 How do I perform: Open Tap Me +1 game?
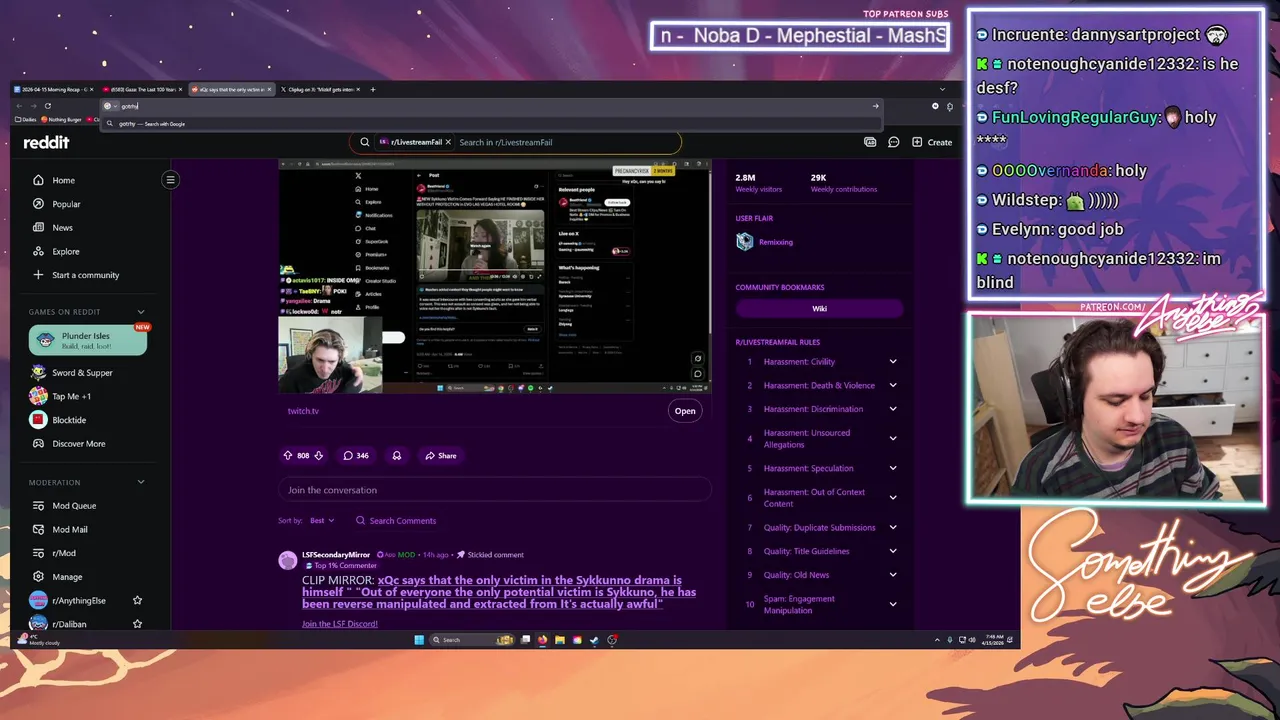[x=71, y=396]
